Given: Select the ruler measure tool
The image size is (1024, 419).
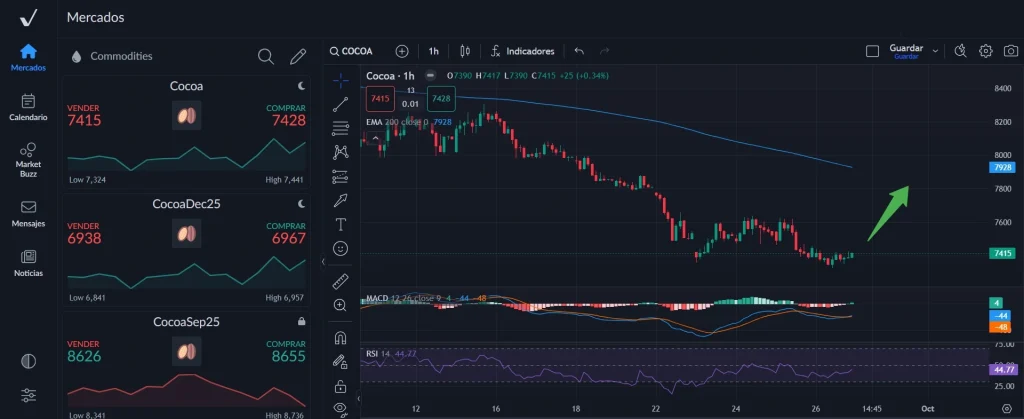Looking at the screenshot, I should pyautogui.click(x=340, y=280).
